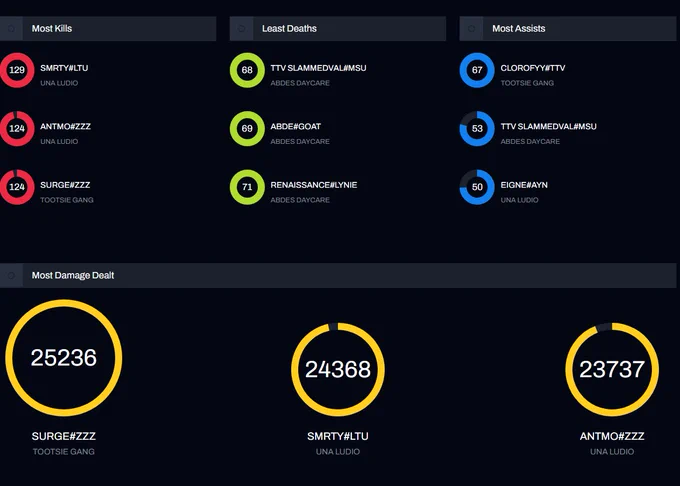Select the Most Kills header title

click(52, 29)
